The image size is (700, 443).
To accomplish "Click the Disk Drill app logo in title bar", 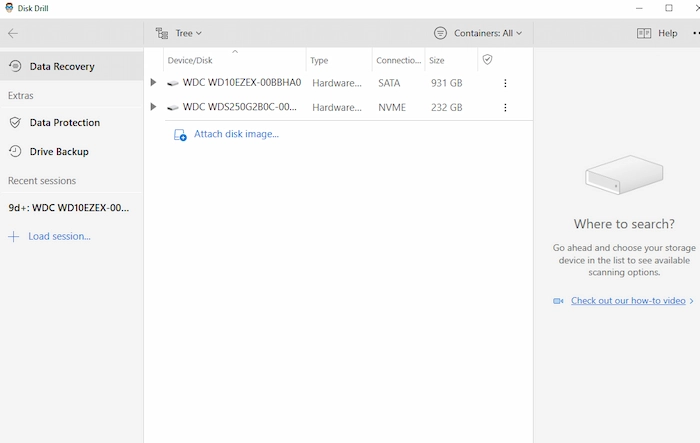I will 9,8.
